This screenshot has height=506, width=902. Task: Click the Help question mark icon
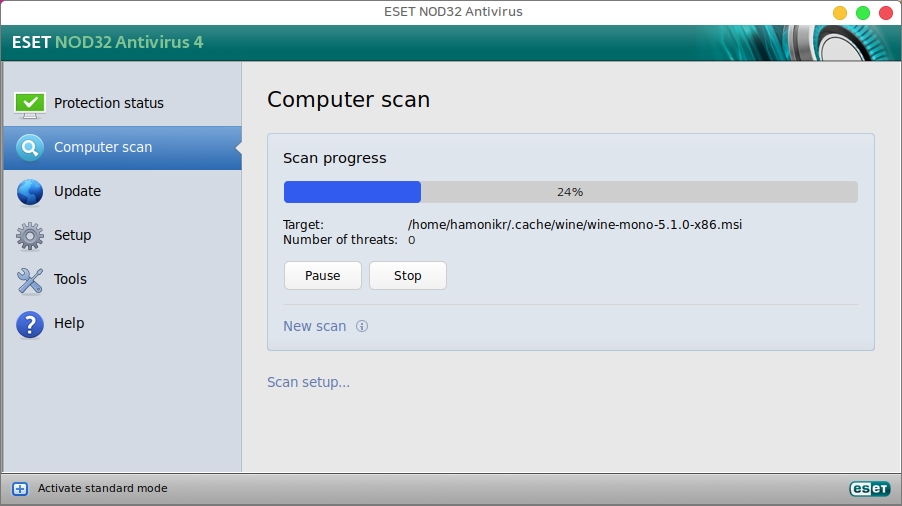point(30,324)
